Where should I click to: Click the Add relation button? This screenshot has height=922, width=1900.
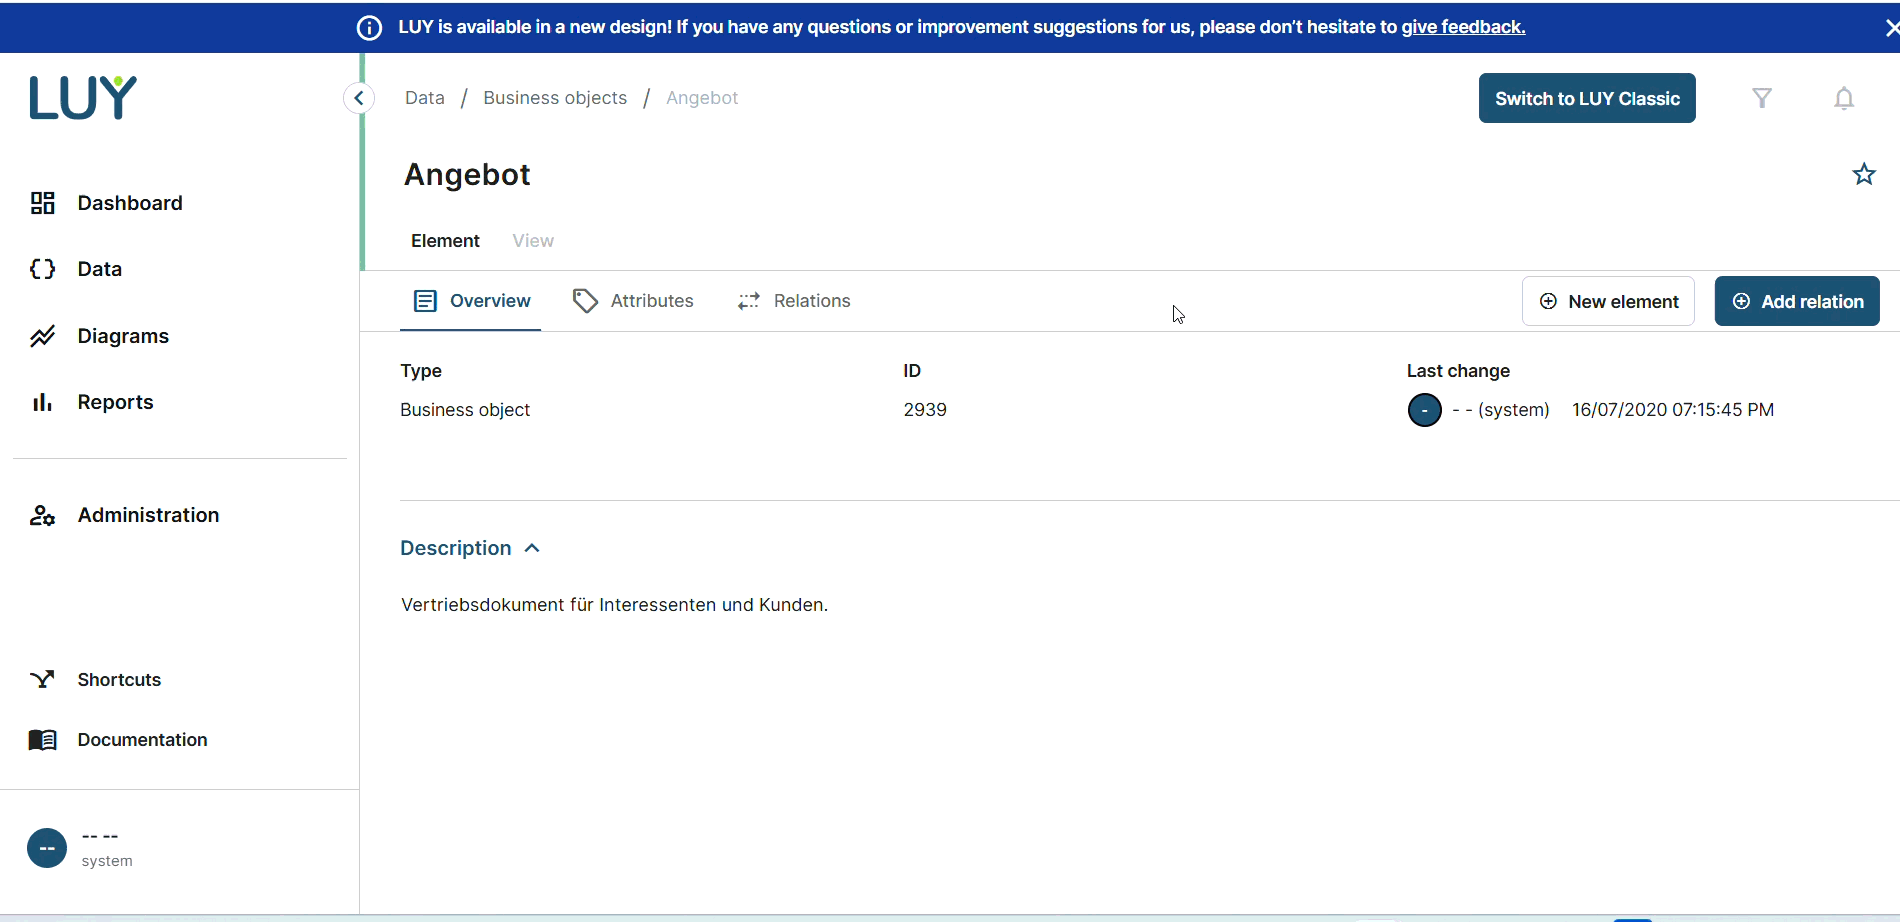point(1797,301)
